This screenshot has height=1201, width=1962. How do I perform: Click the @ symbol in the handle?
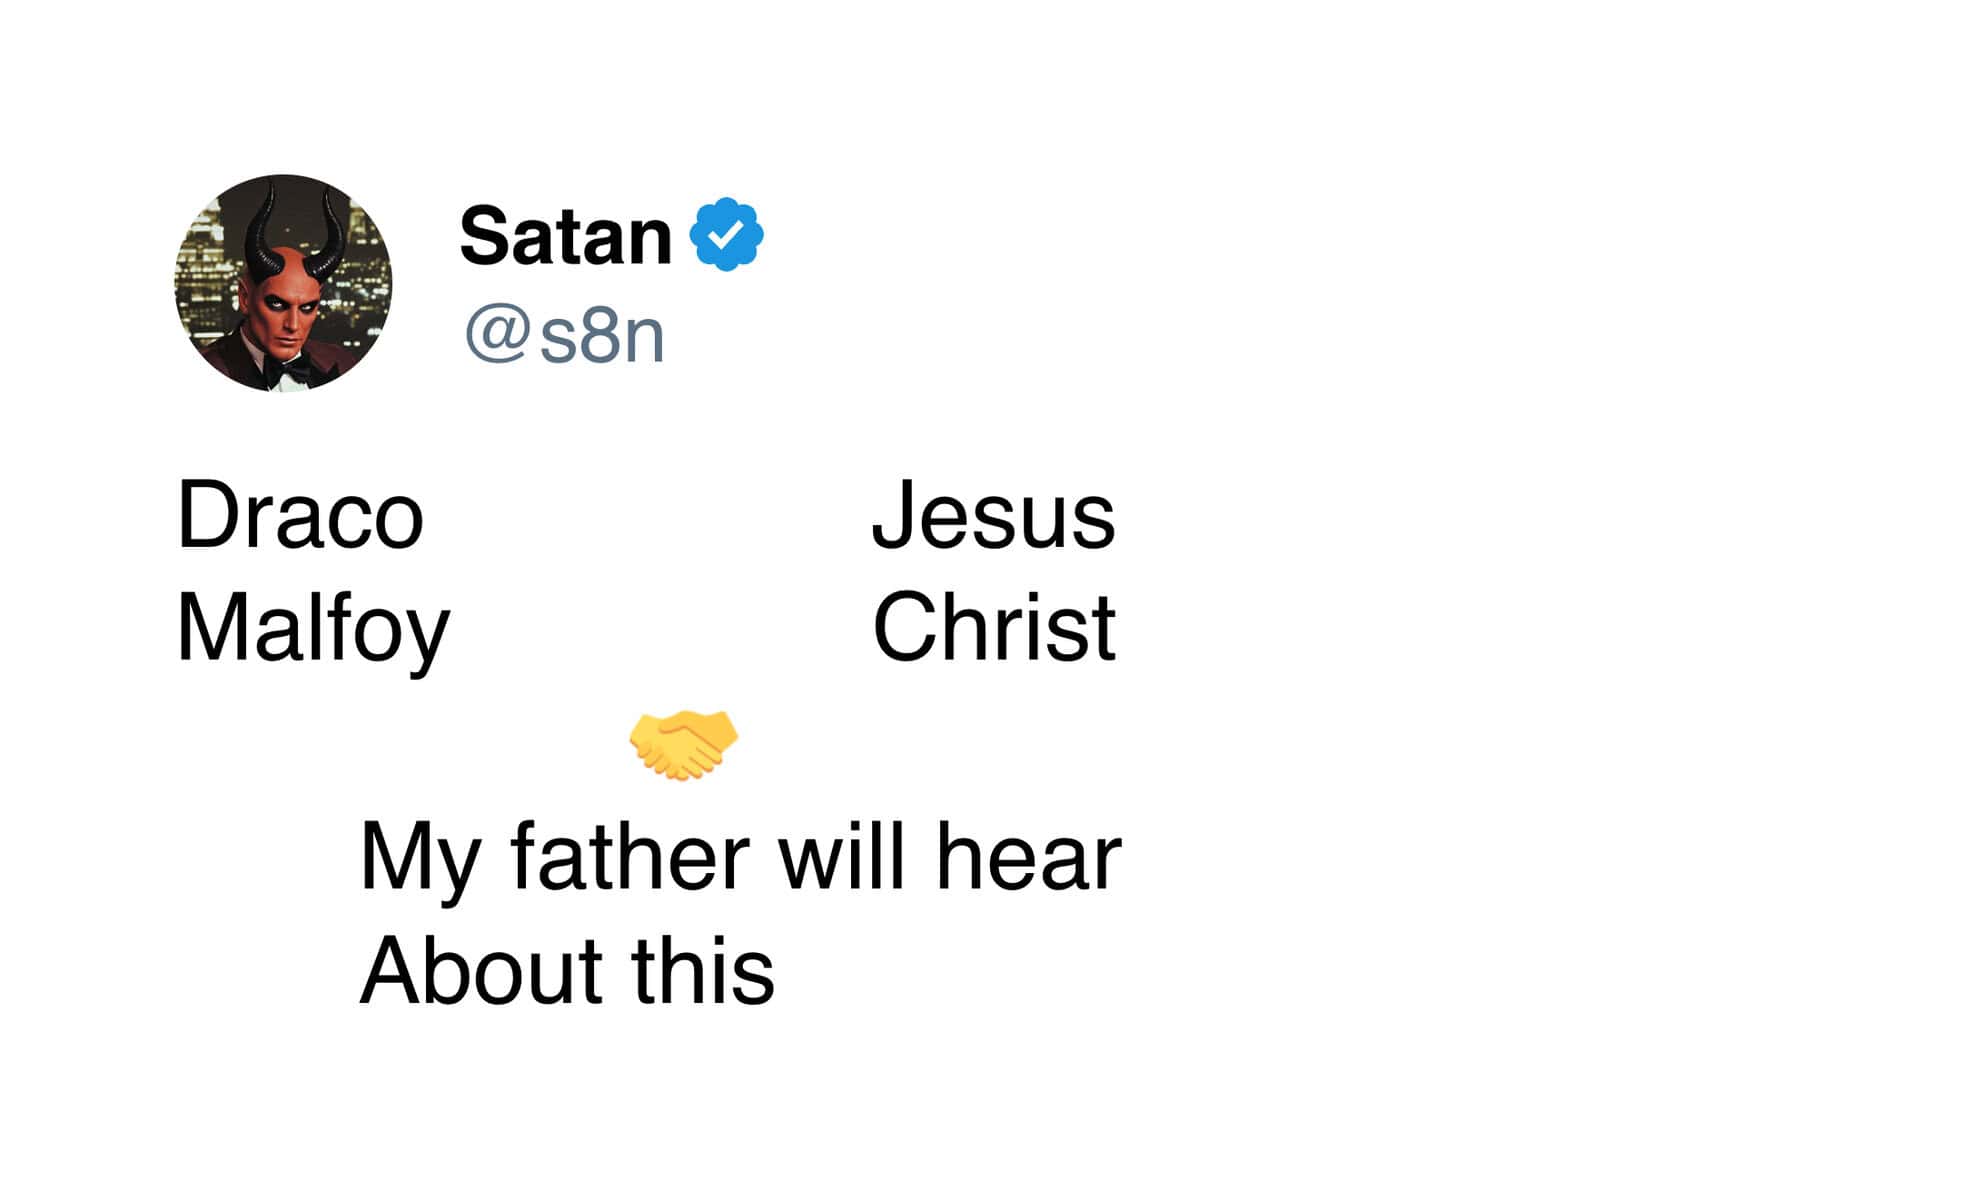coord(497,336)
